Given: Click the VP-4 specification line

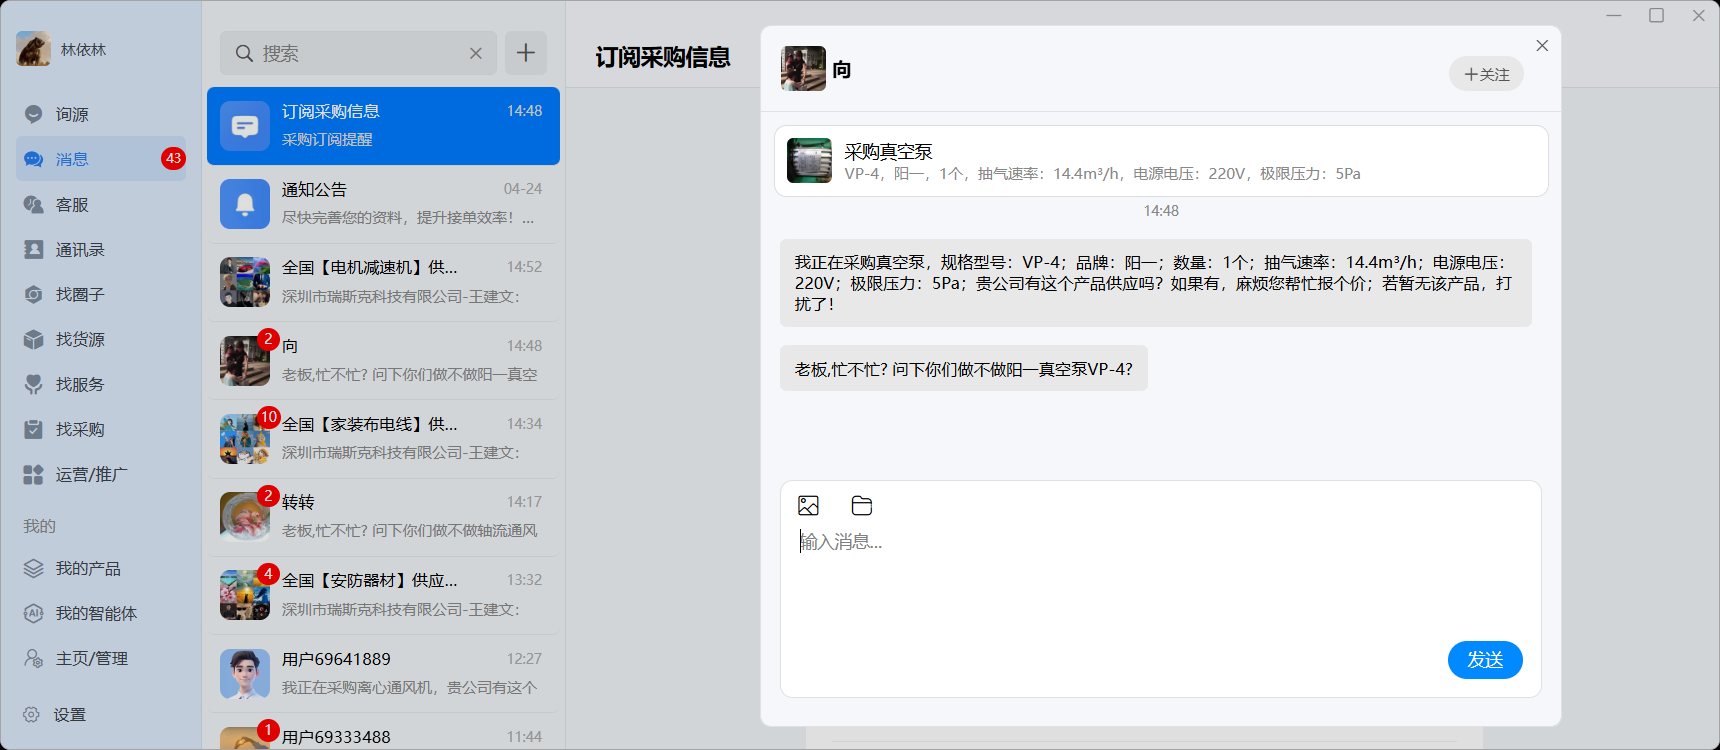Looking at the screenshot, I should coord(1102,174).
